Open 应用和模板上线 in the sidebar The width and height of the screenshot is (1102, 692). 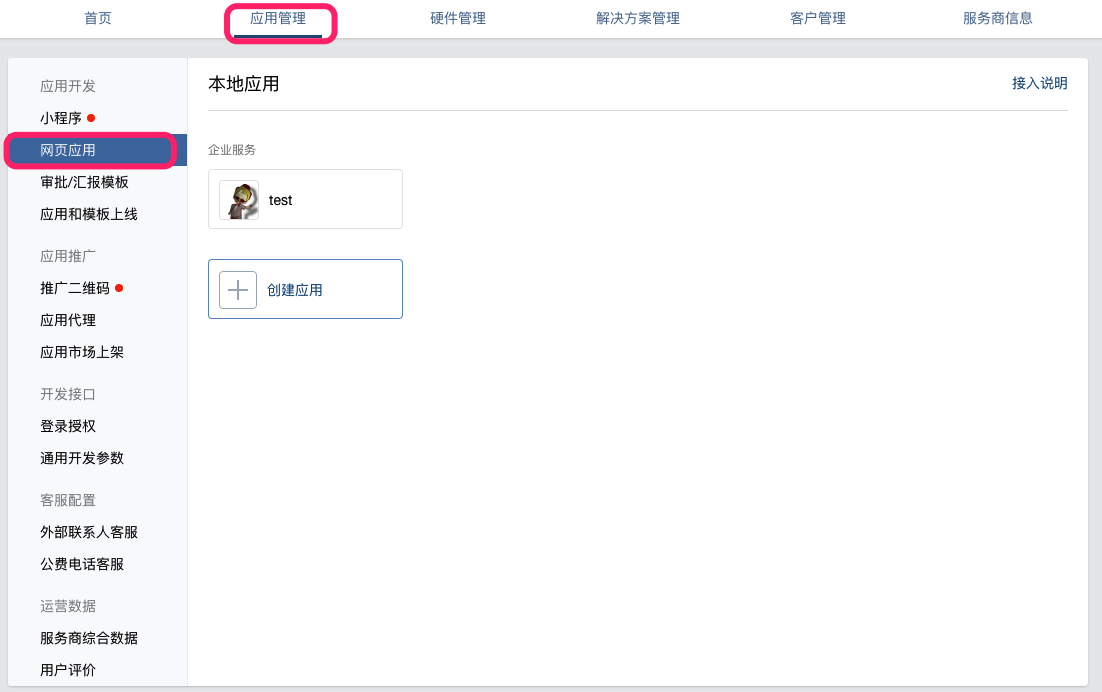[89, 214]
